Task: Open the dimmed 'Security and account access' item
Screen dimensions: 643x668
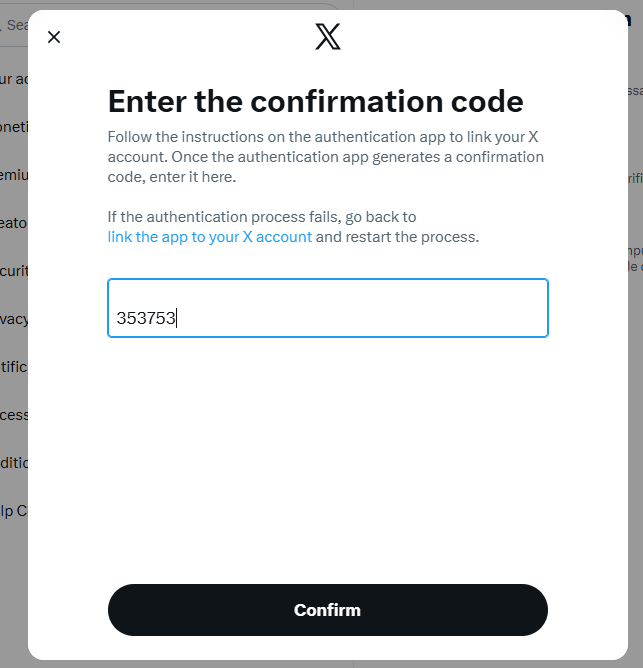Action: point(14,271)
